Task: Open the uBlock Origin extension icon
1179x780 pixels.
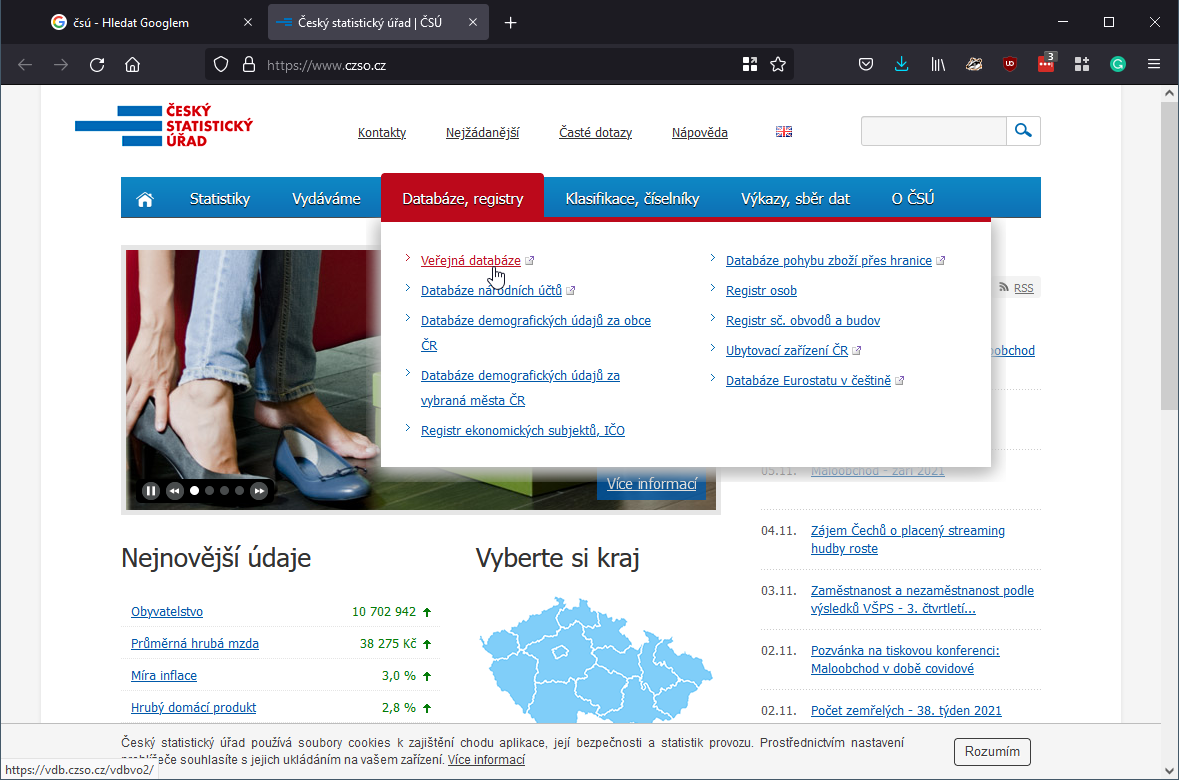Action: pos(1010,63)
